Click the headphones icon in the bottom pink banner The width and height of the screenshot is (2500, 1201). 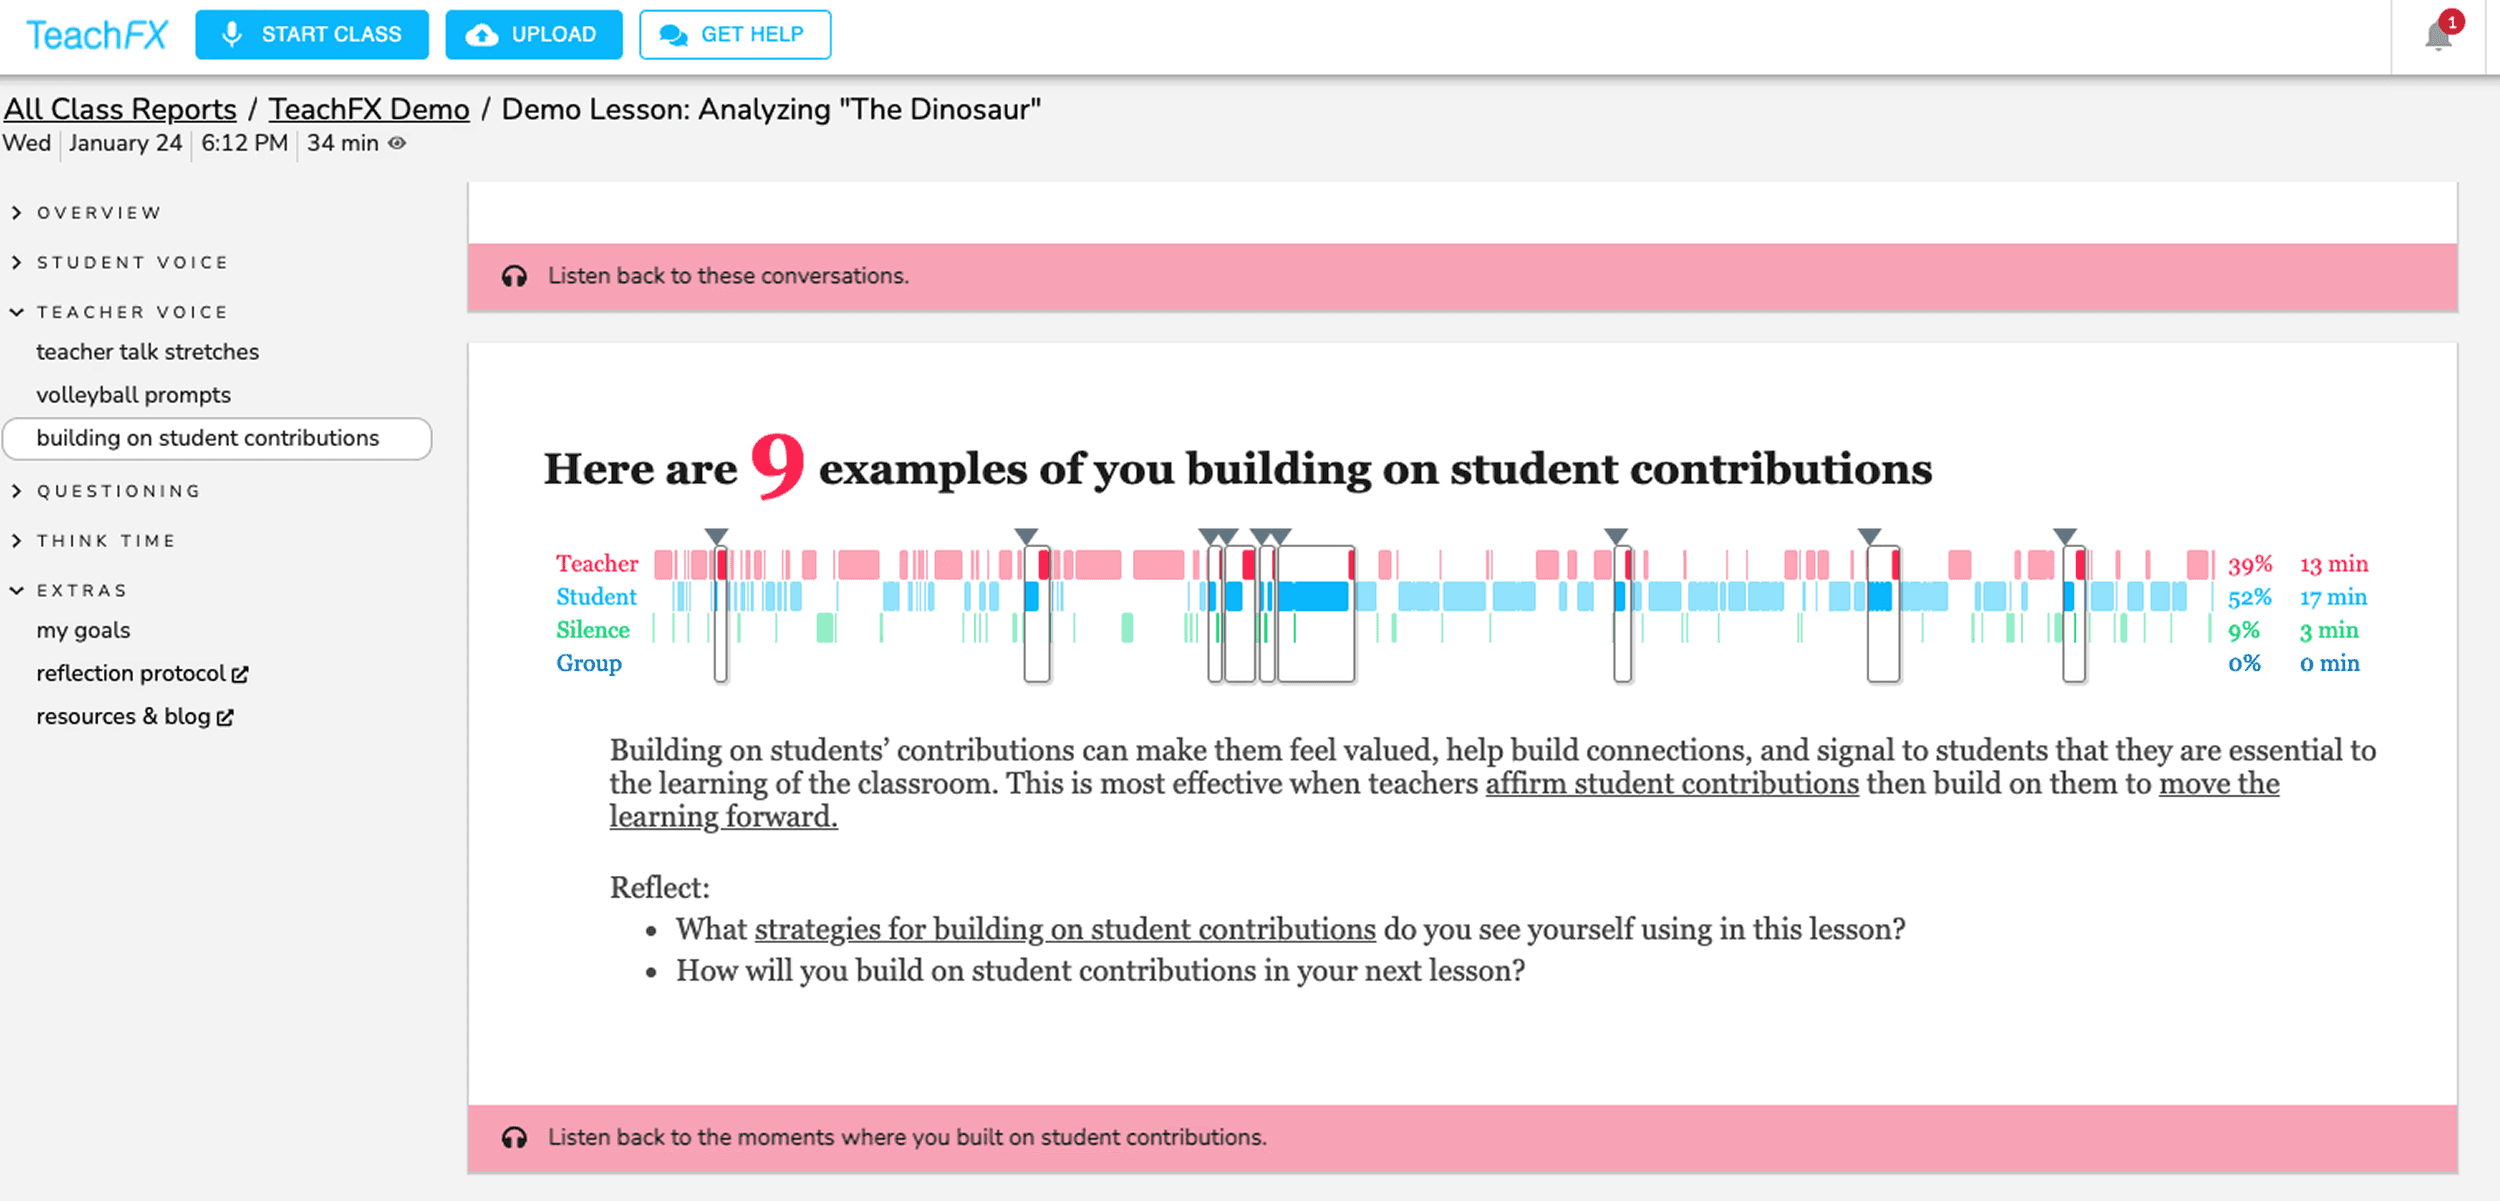tap(514, 1137)
